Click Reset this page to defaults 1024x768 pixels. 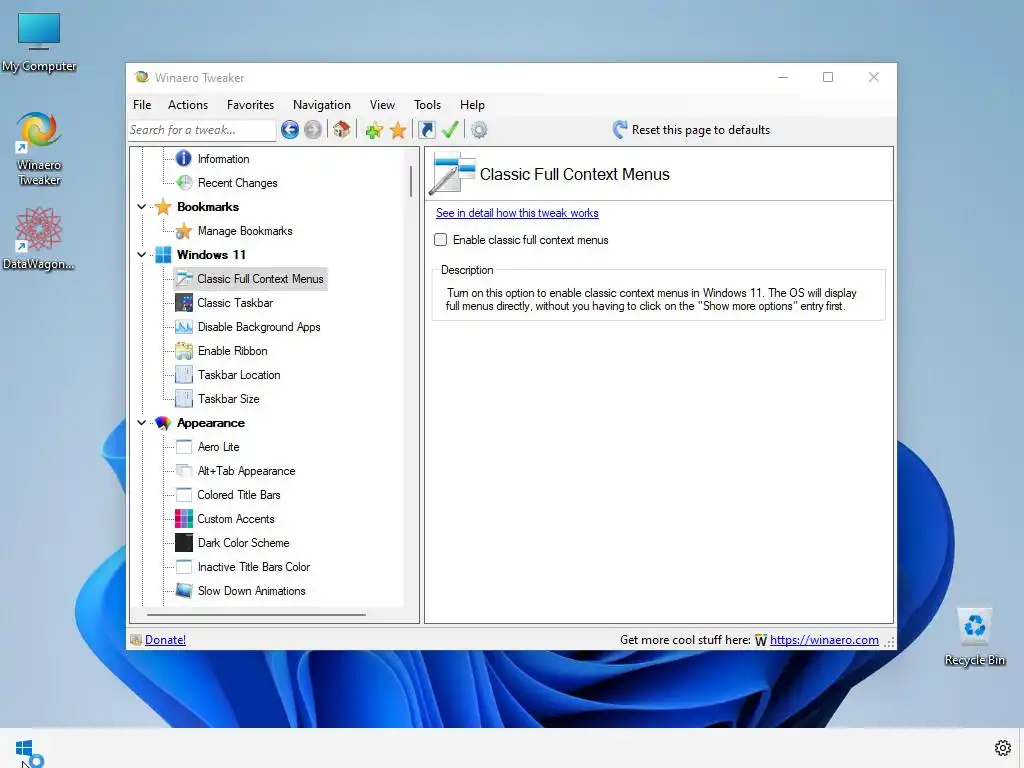[x=692, y=129]
